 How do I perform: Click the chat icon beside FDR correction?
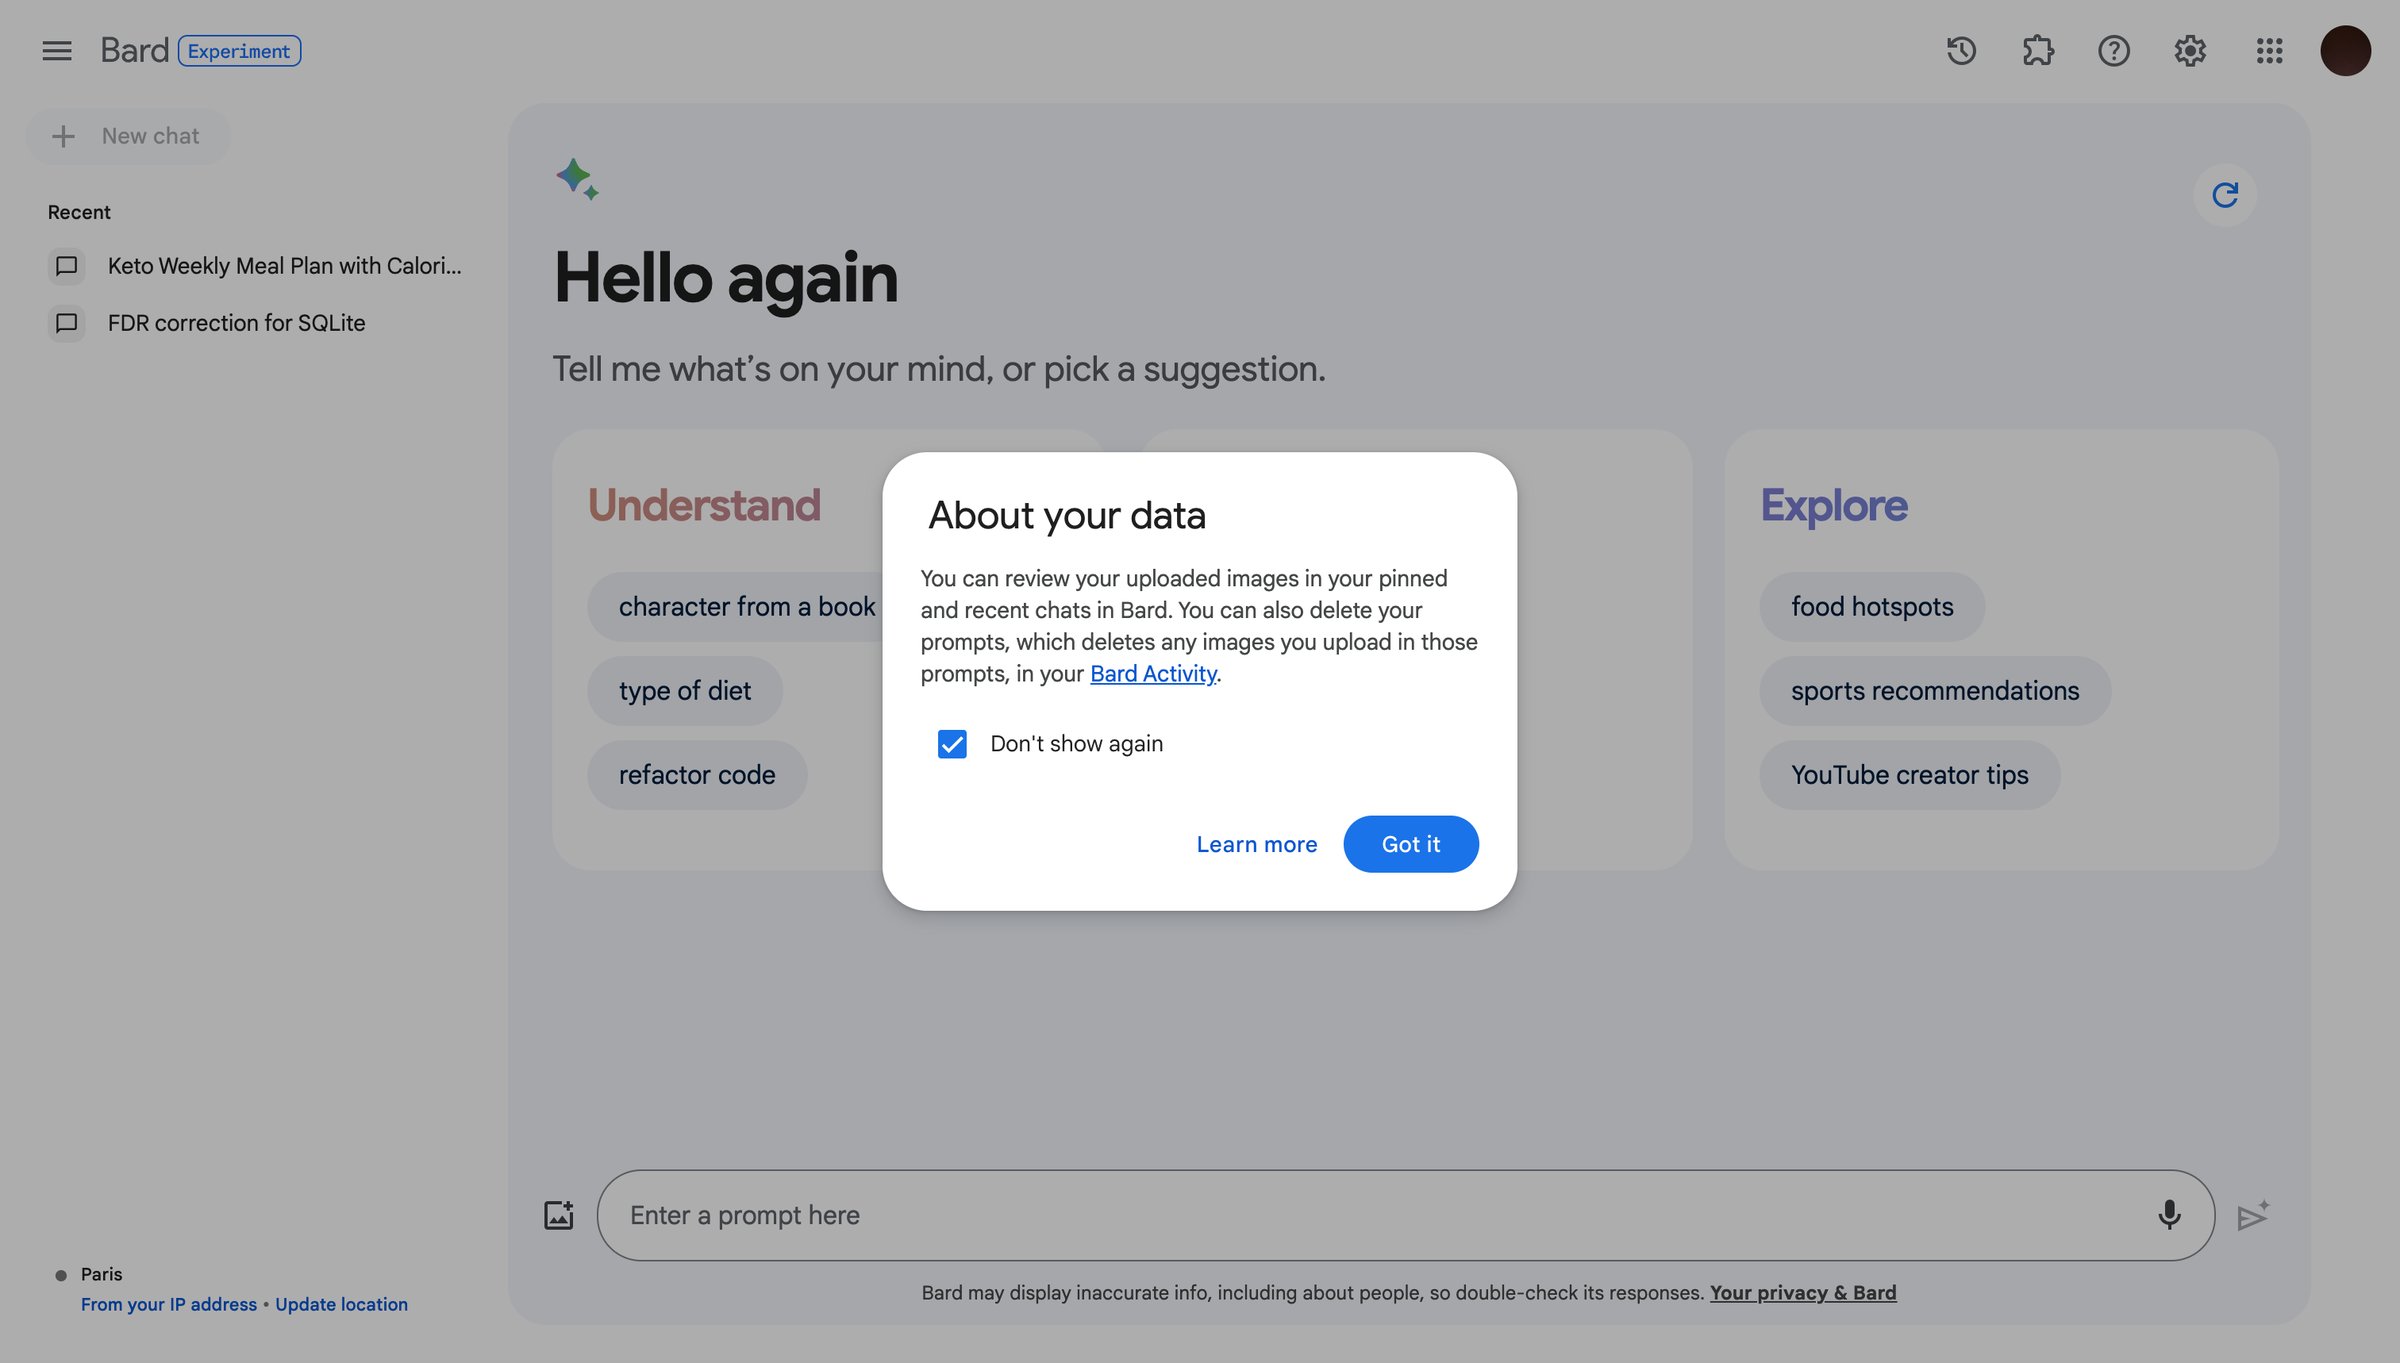(x=66, y=323)
